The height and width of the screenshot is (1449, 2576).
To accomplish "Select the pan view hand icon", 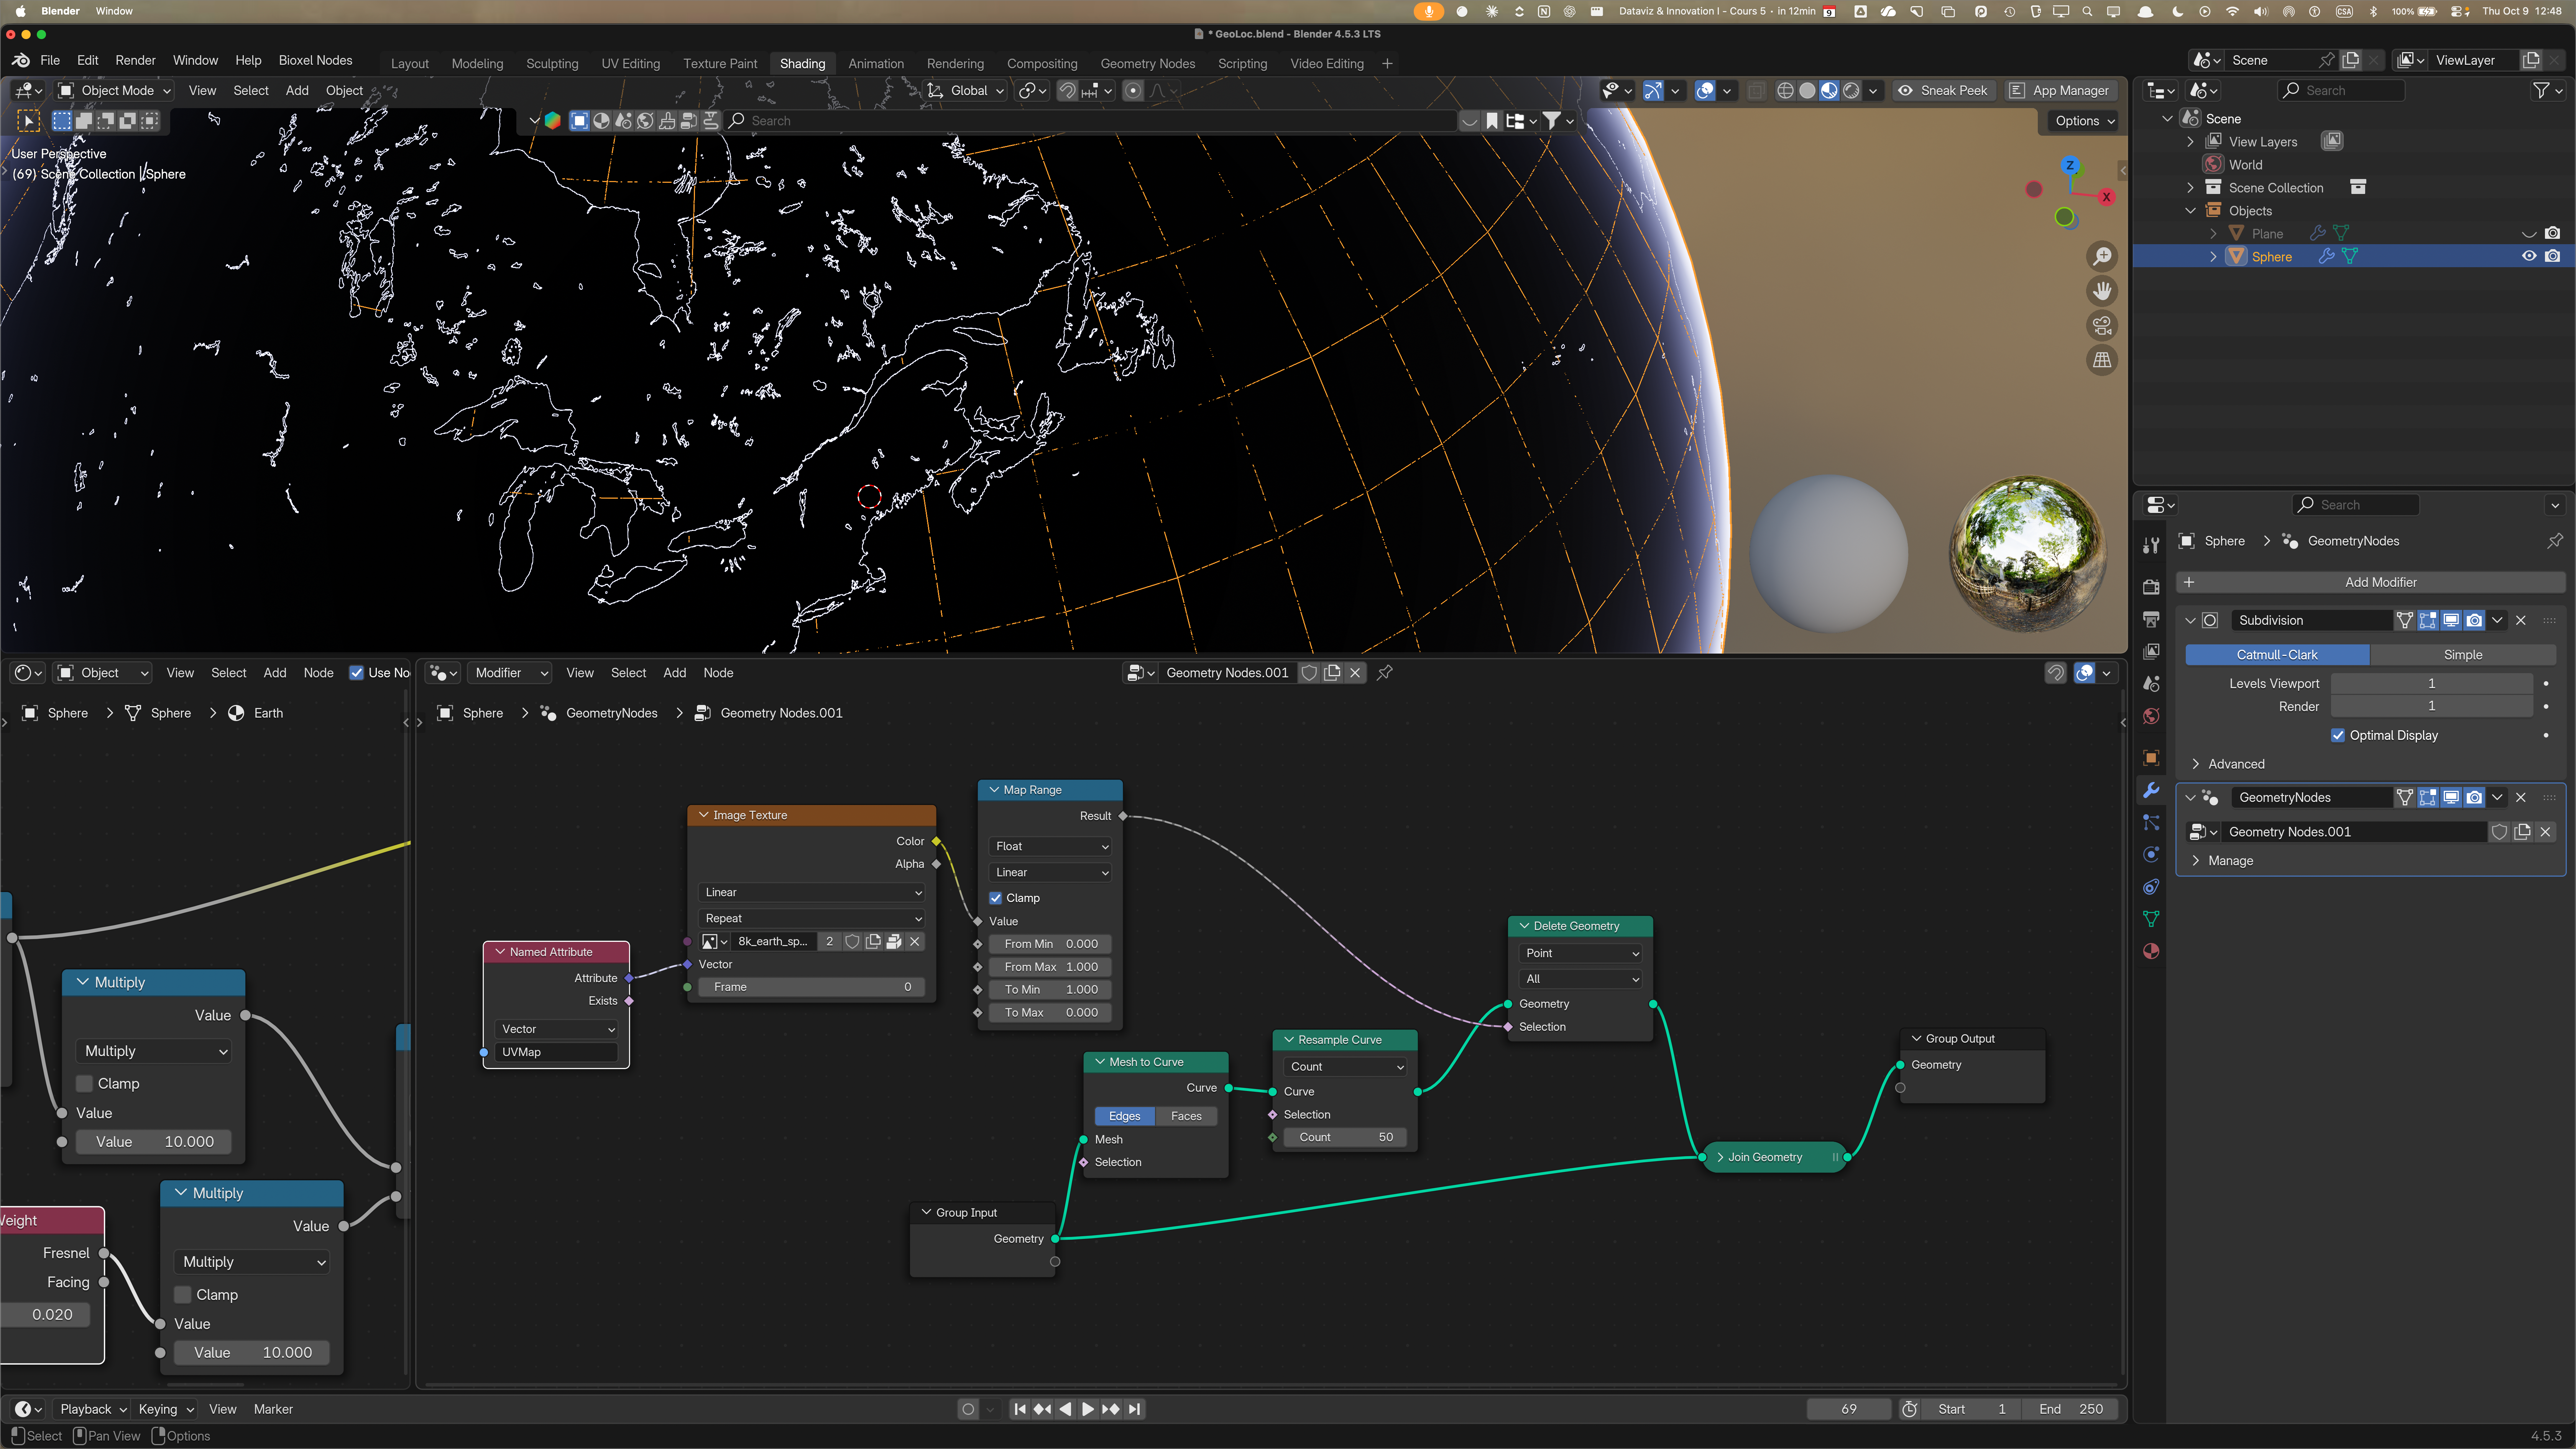I will click(2102, 291).
